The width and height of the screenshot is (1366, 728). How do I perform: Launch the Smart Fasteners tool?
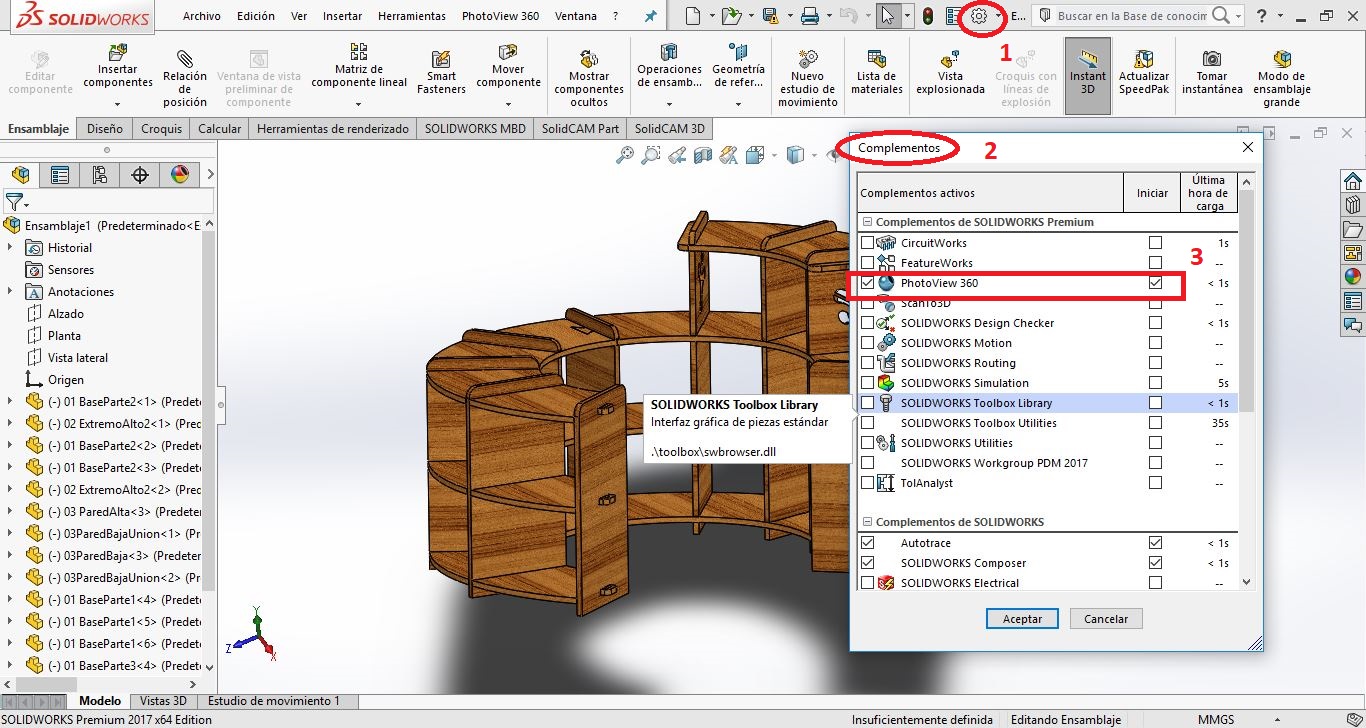[441, 72]
